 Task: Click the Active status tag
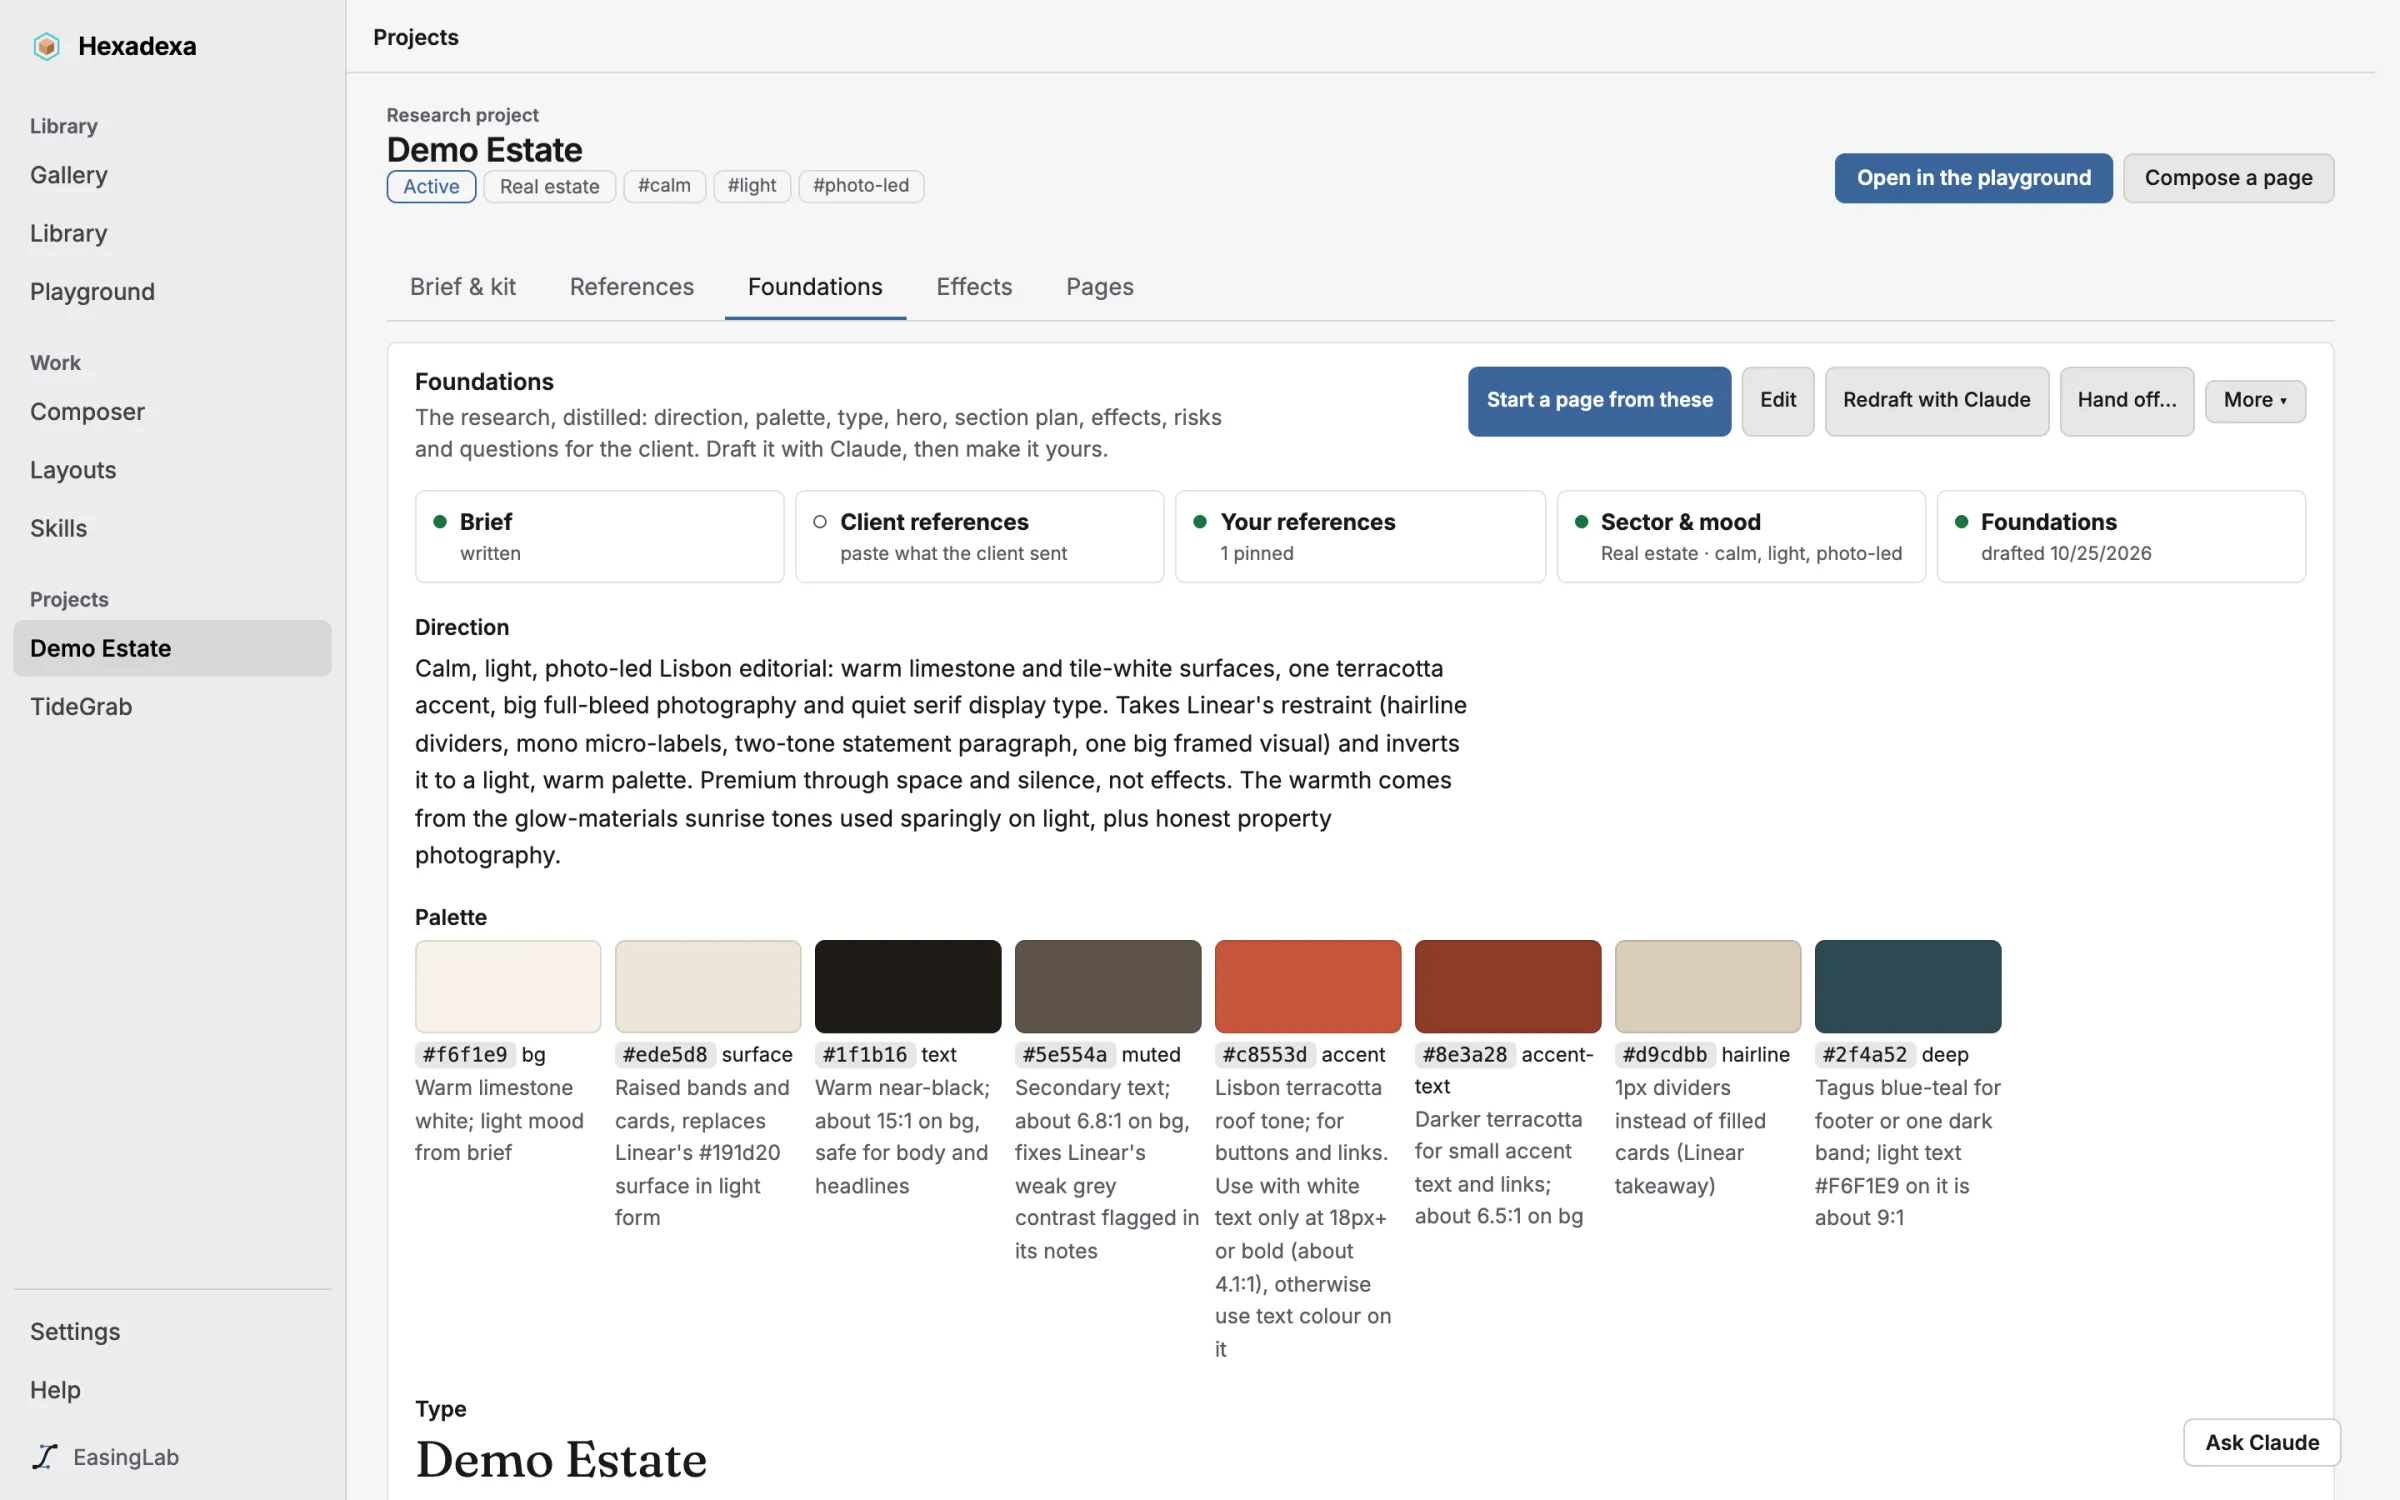point(431,186)
